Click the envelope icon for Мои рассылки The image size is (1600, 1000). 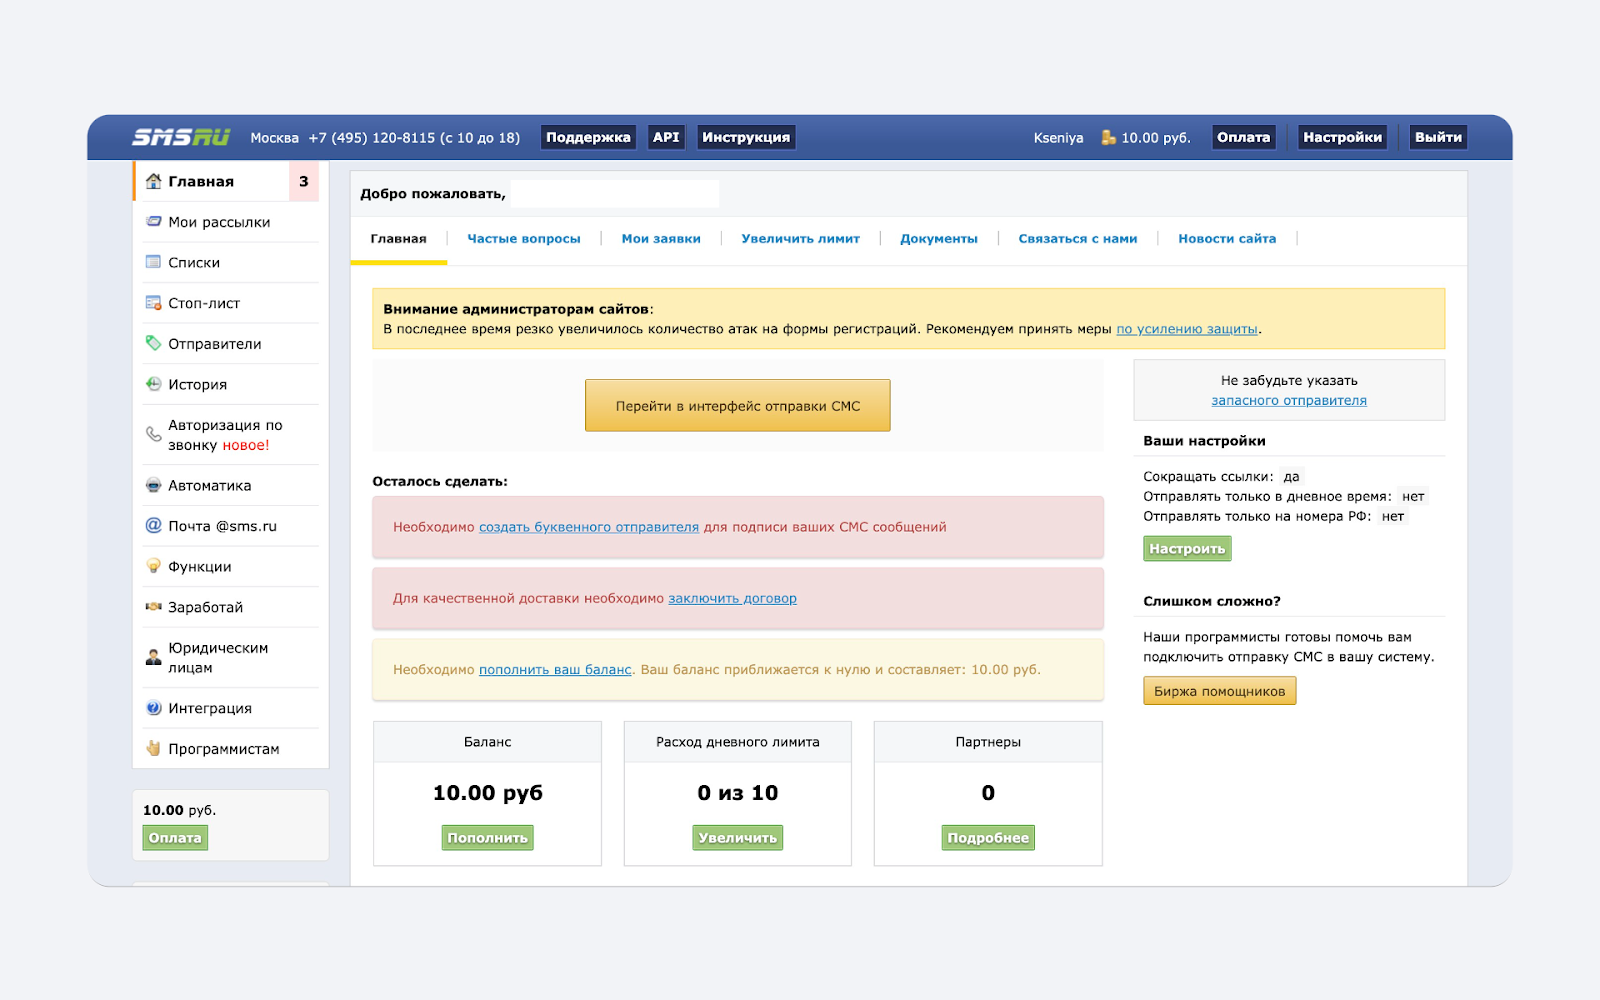click(x=153, y=222)
